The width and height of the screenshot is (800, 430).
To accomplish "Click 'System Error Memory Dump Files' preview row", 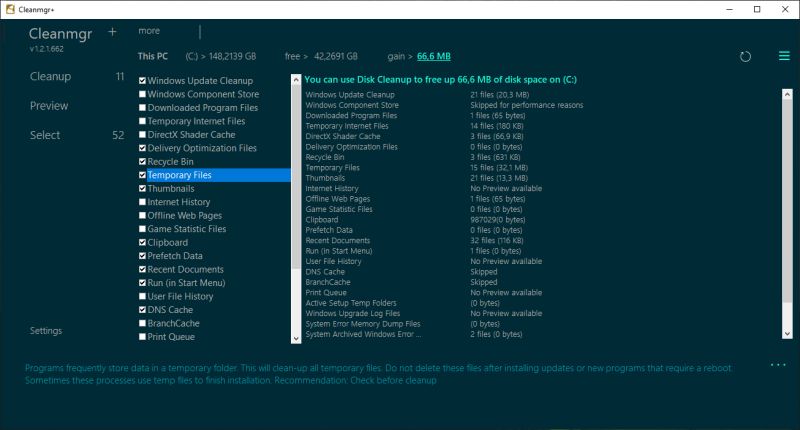I will click(x=363, y=324).
